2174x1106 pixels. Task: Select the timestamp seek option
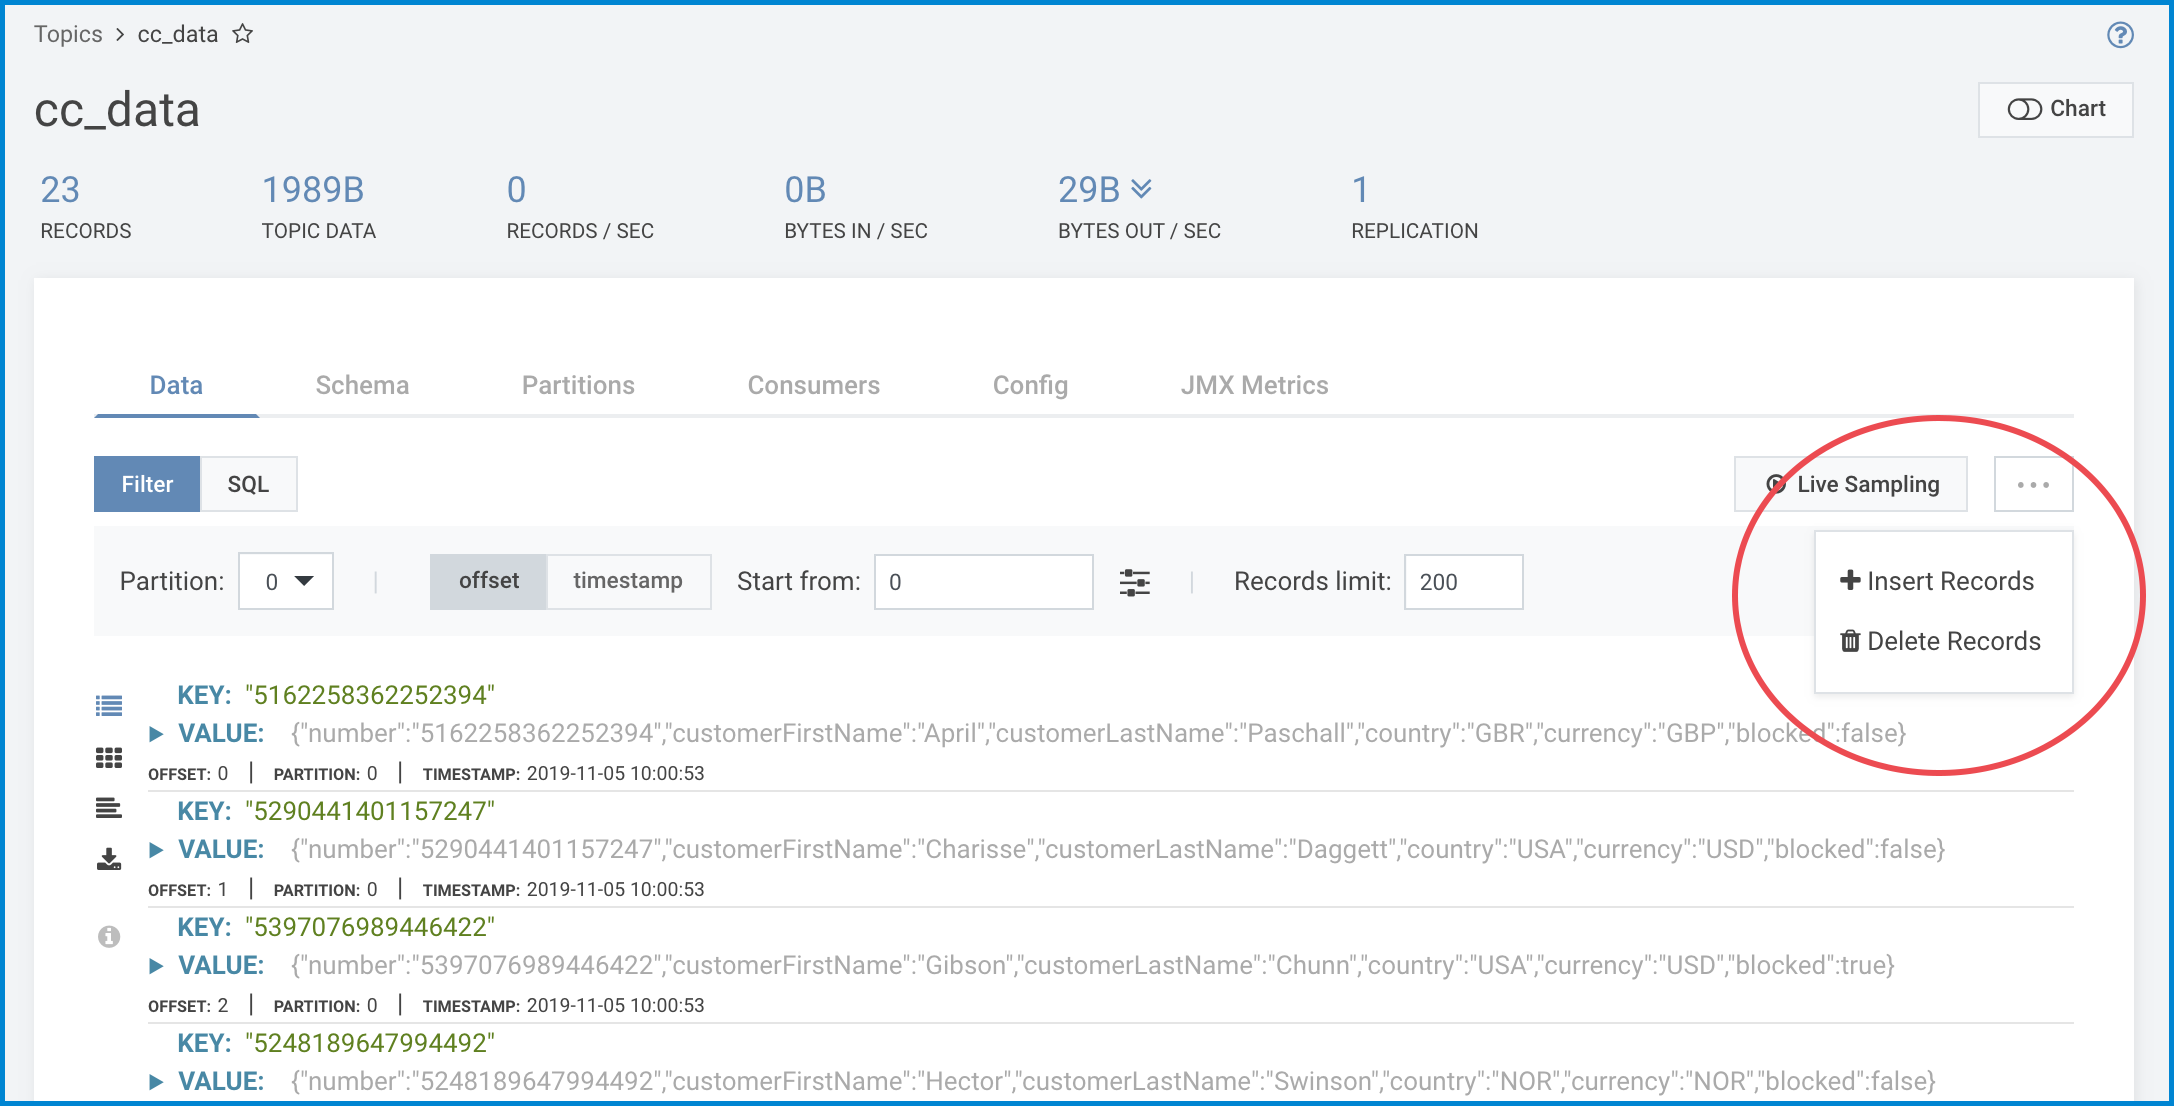628,581
